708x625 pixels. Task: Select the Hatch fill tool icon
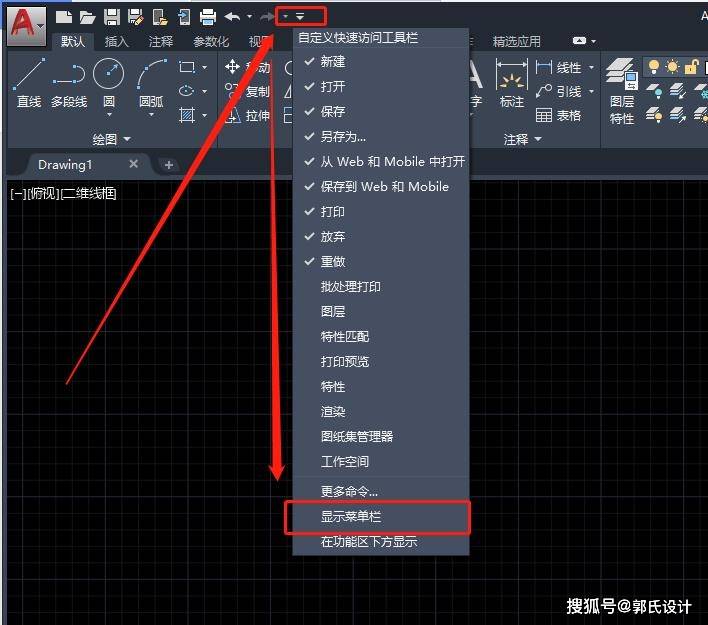click(x=187, y=115)
